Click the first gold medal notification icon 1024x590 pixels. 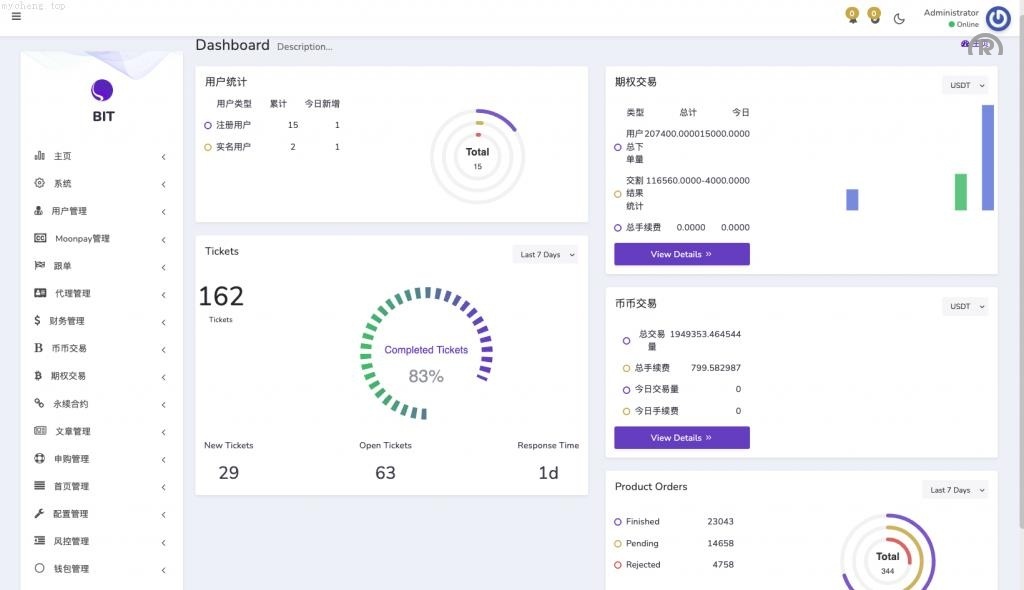(x=852, y=15)
